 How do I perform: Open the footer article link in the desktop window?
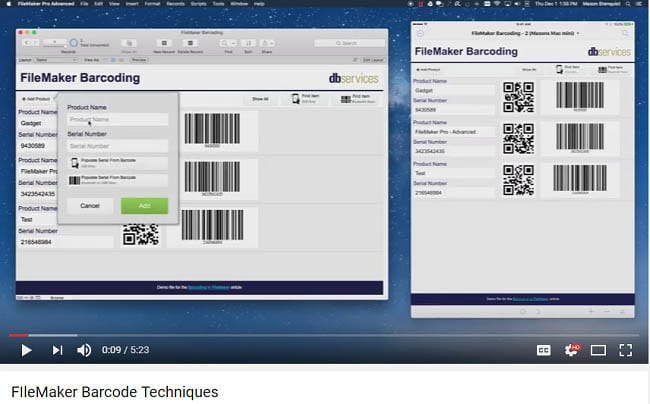coord(209,287)
